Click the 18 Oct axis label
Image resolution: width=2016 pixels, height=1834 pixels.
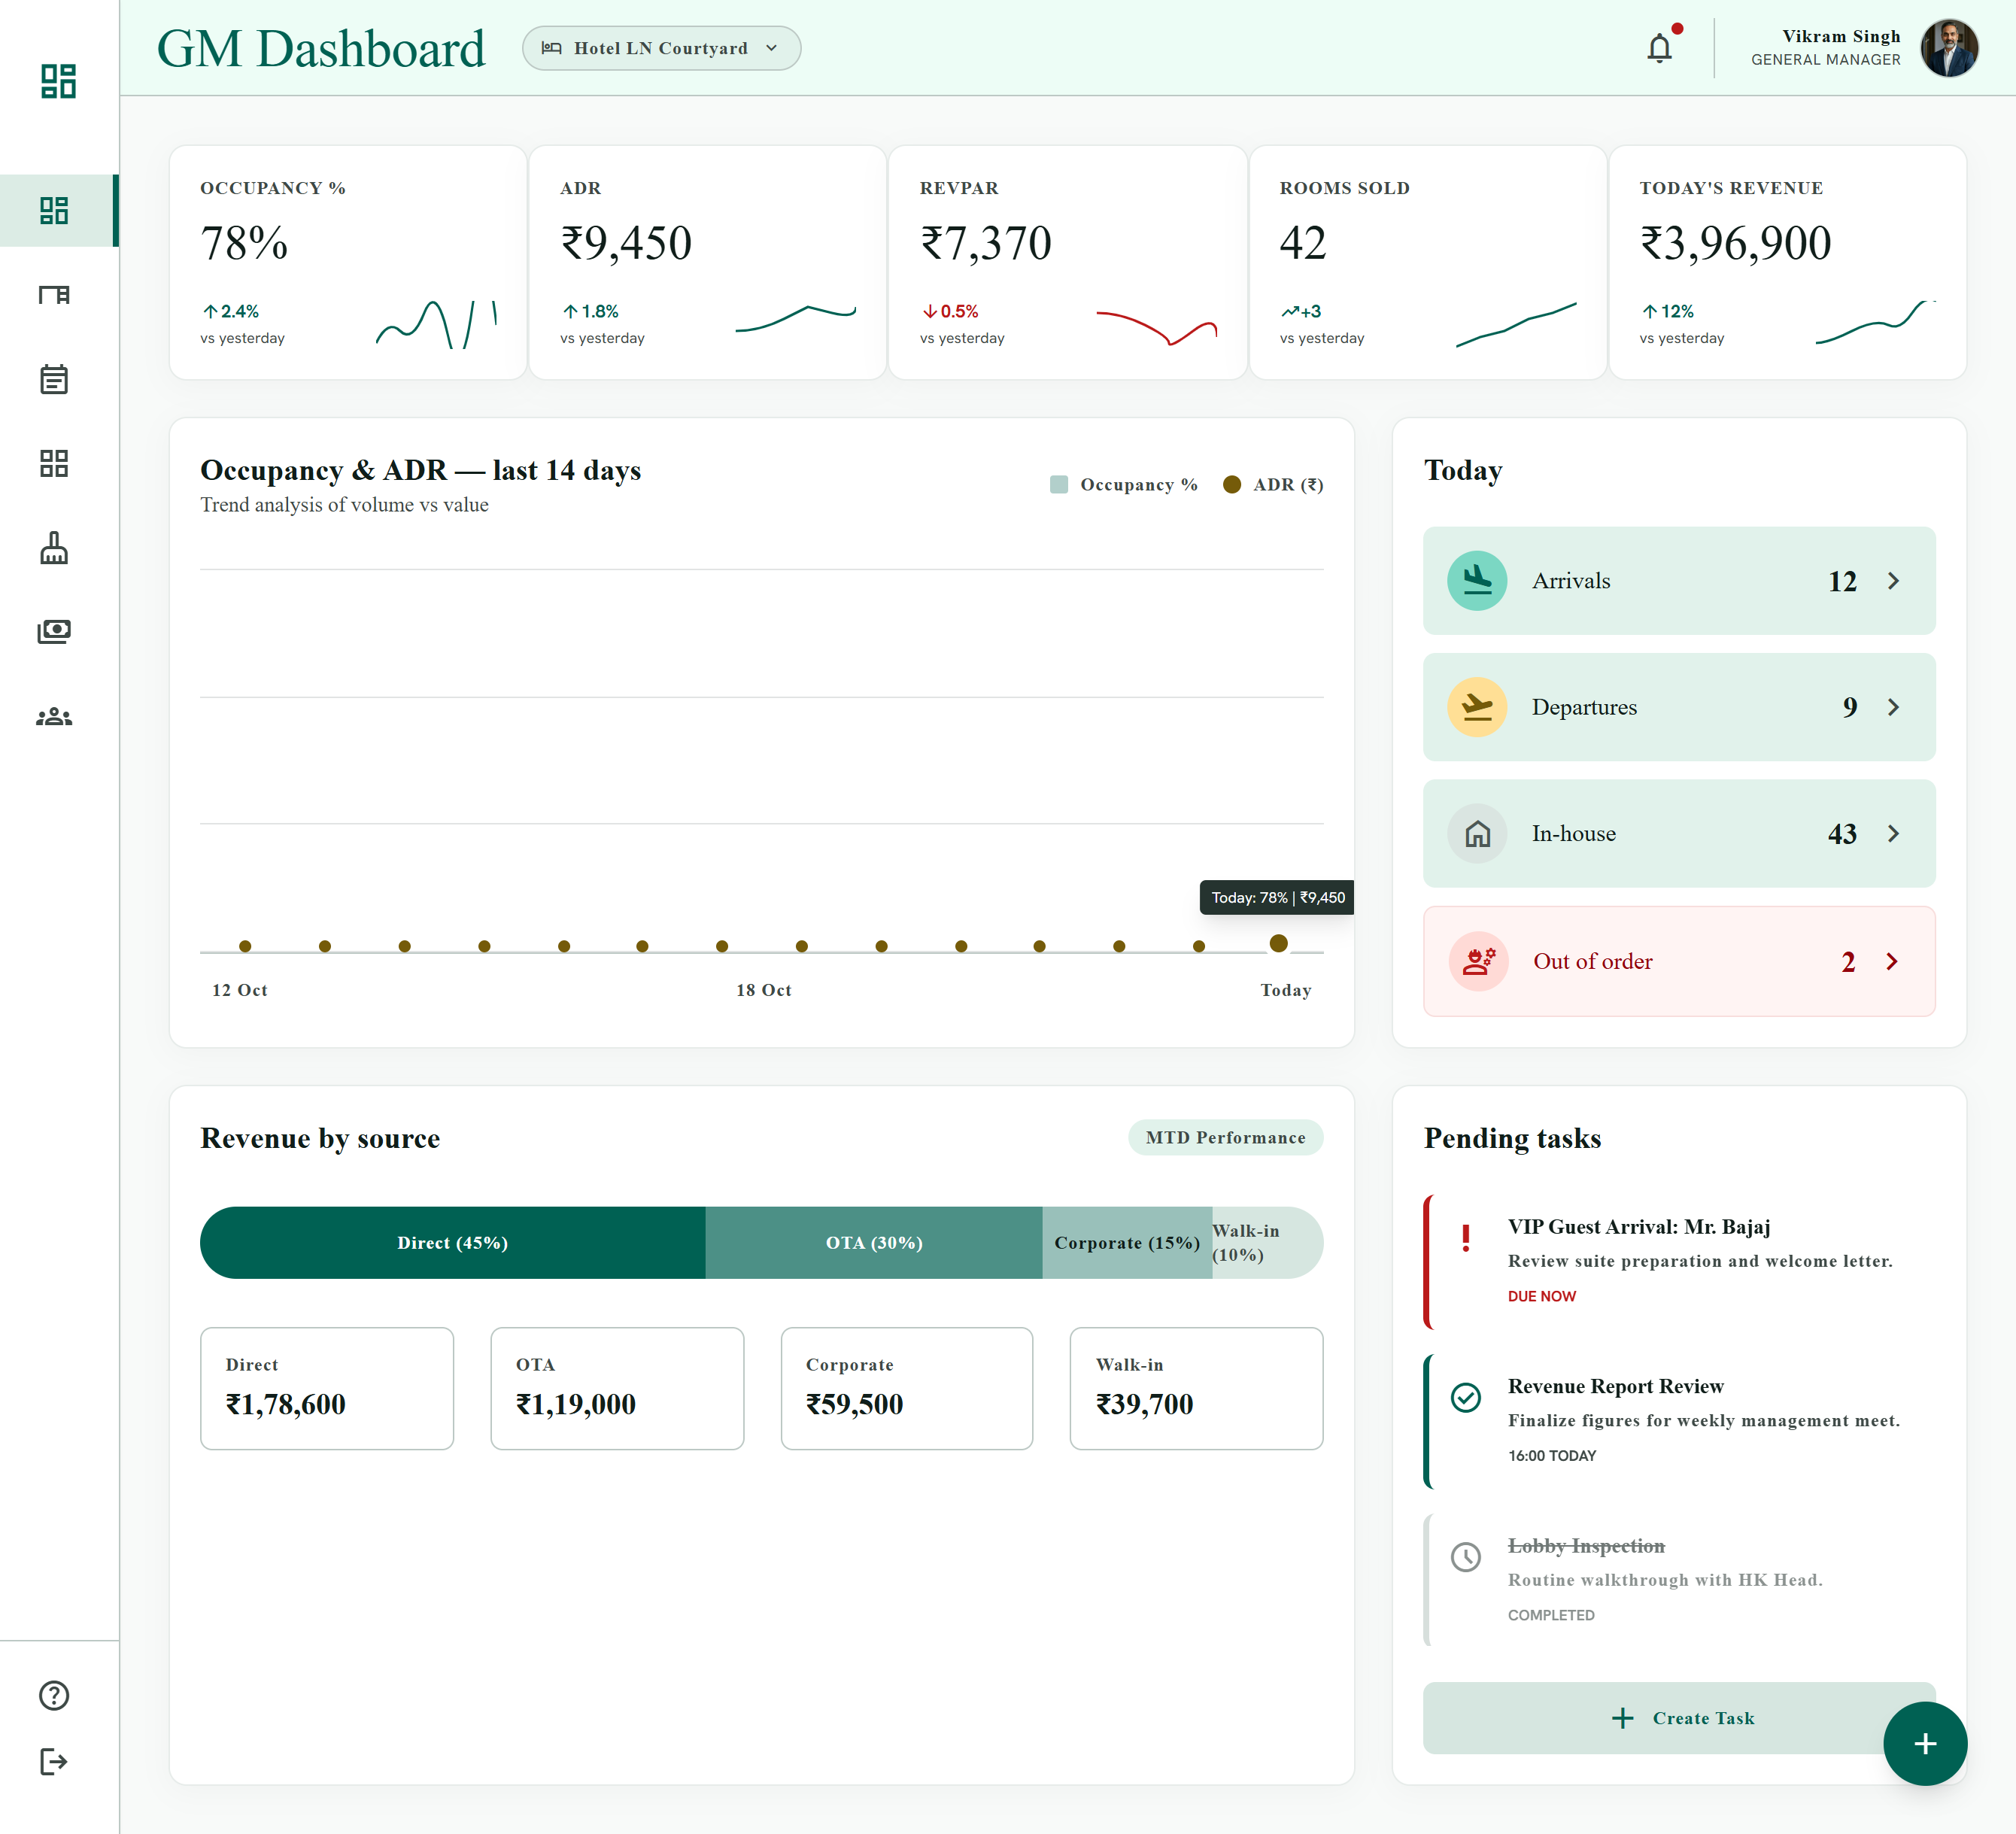[x=763, y=990]
